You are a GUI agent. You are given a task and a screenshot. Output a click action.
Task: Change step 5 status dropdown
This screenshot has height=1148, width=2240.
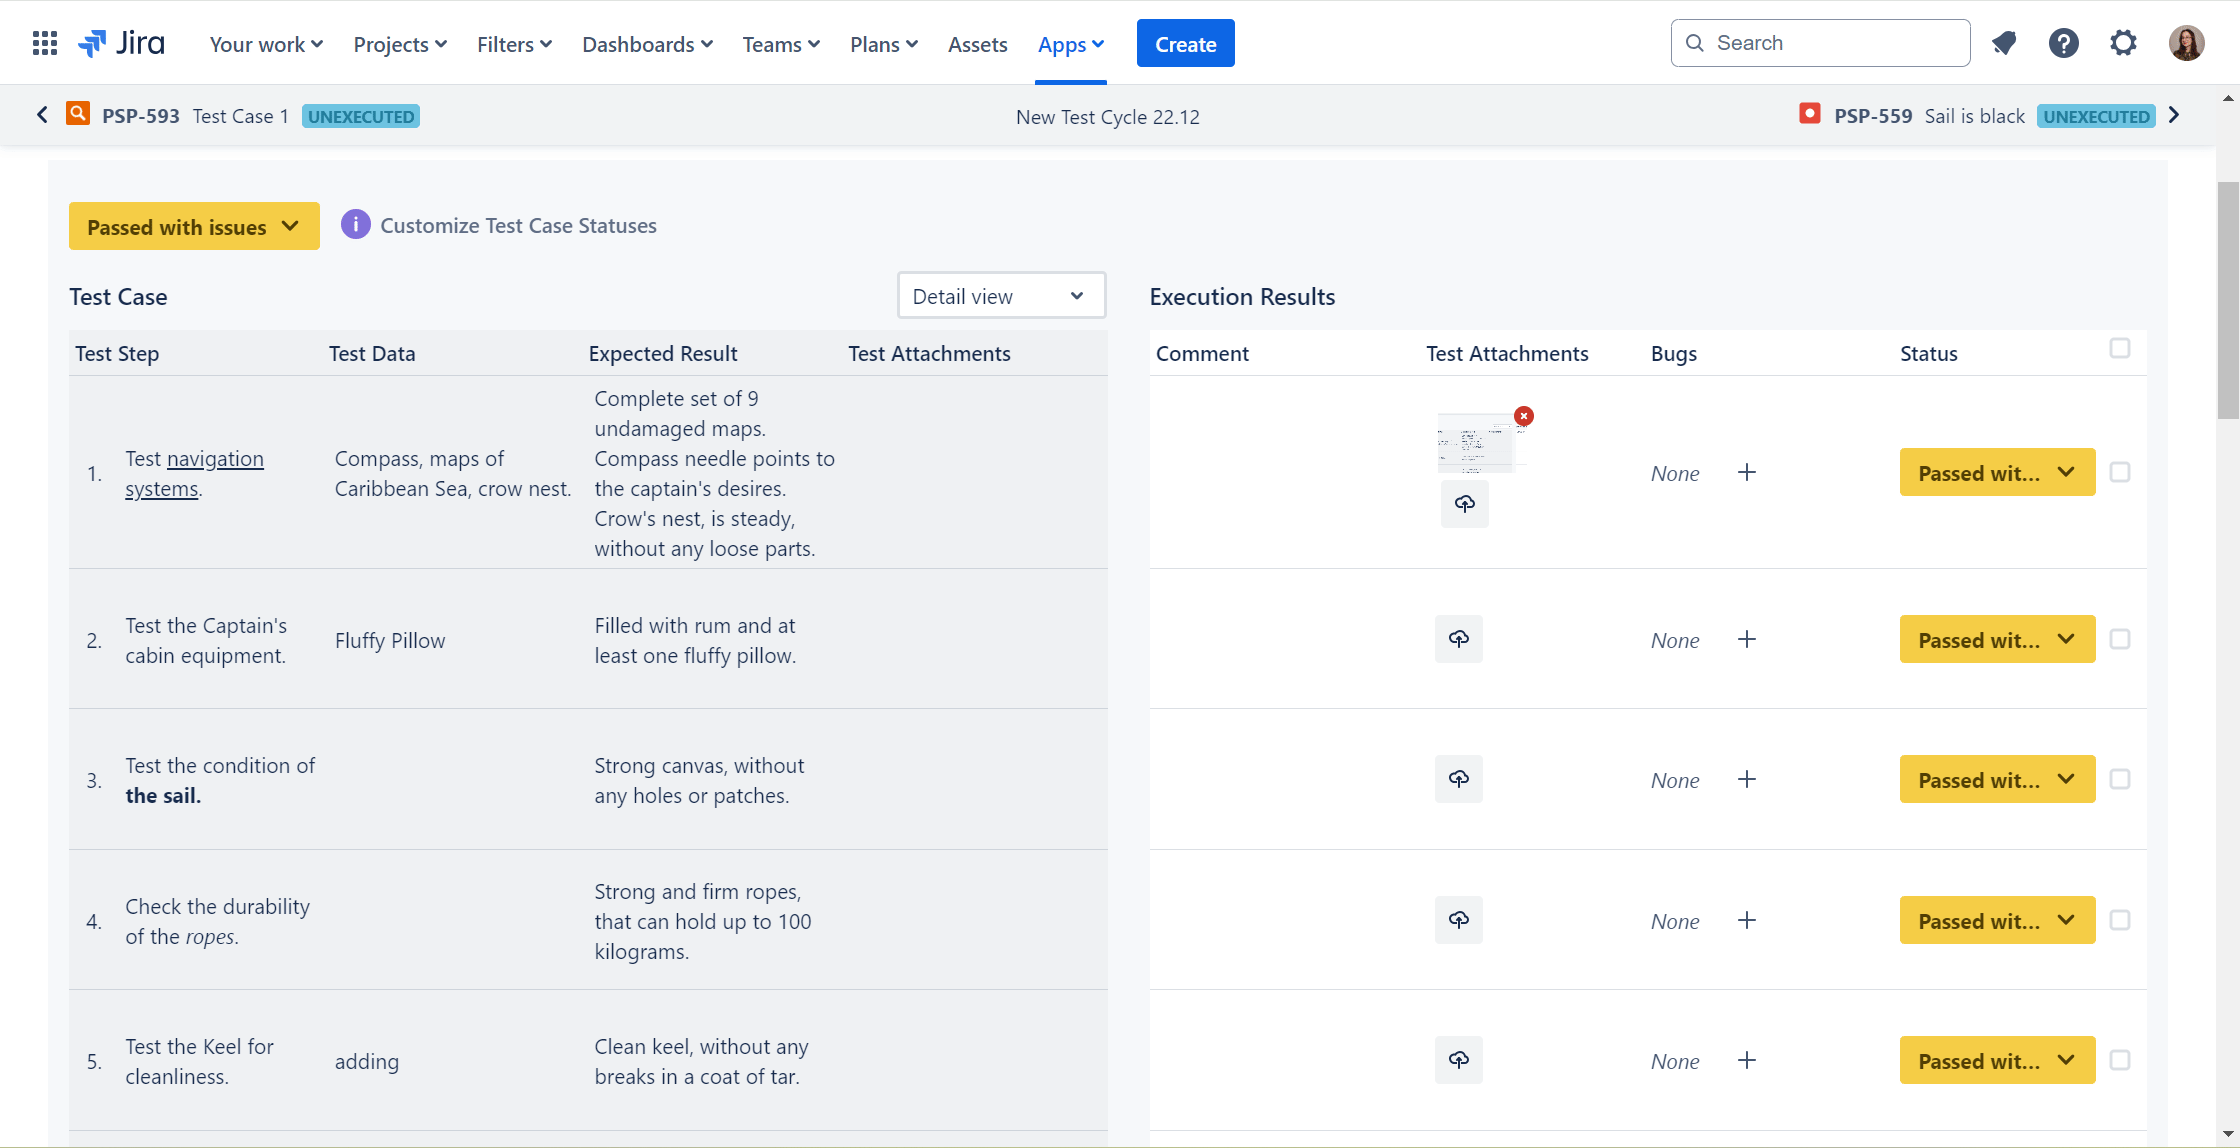click(x=1997, y=1061)
